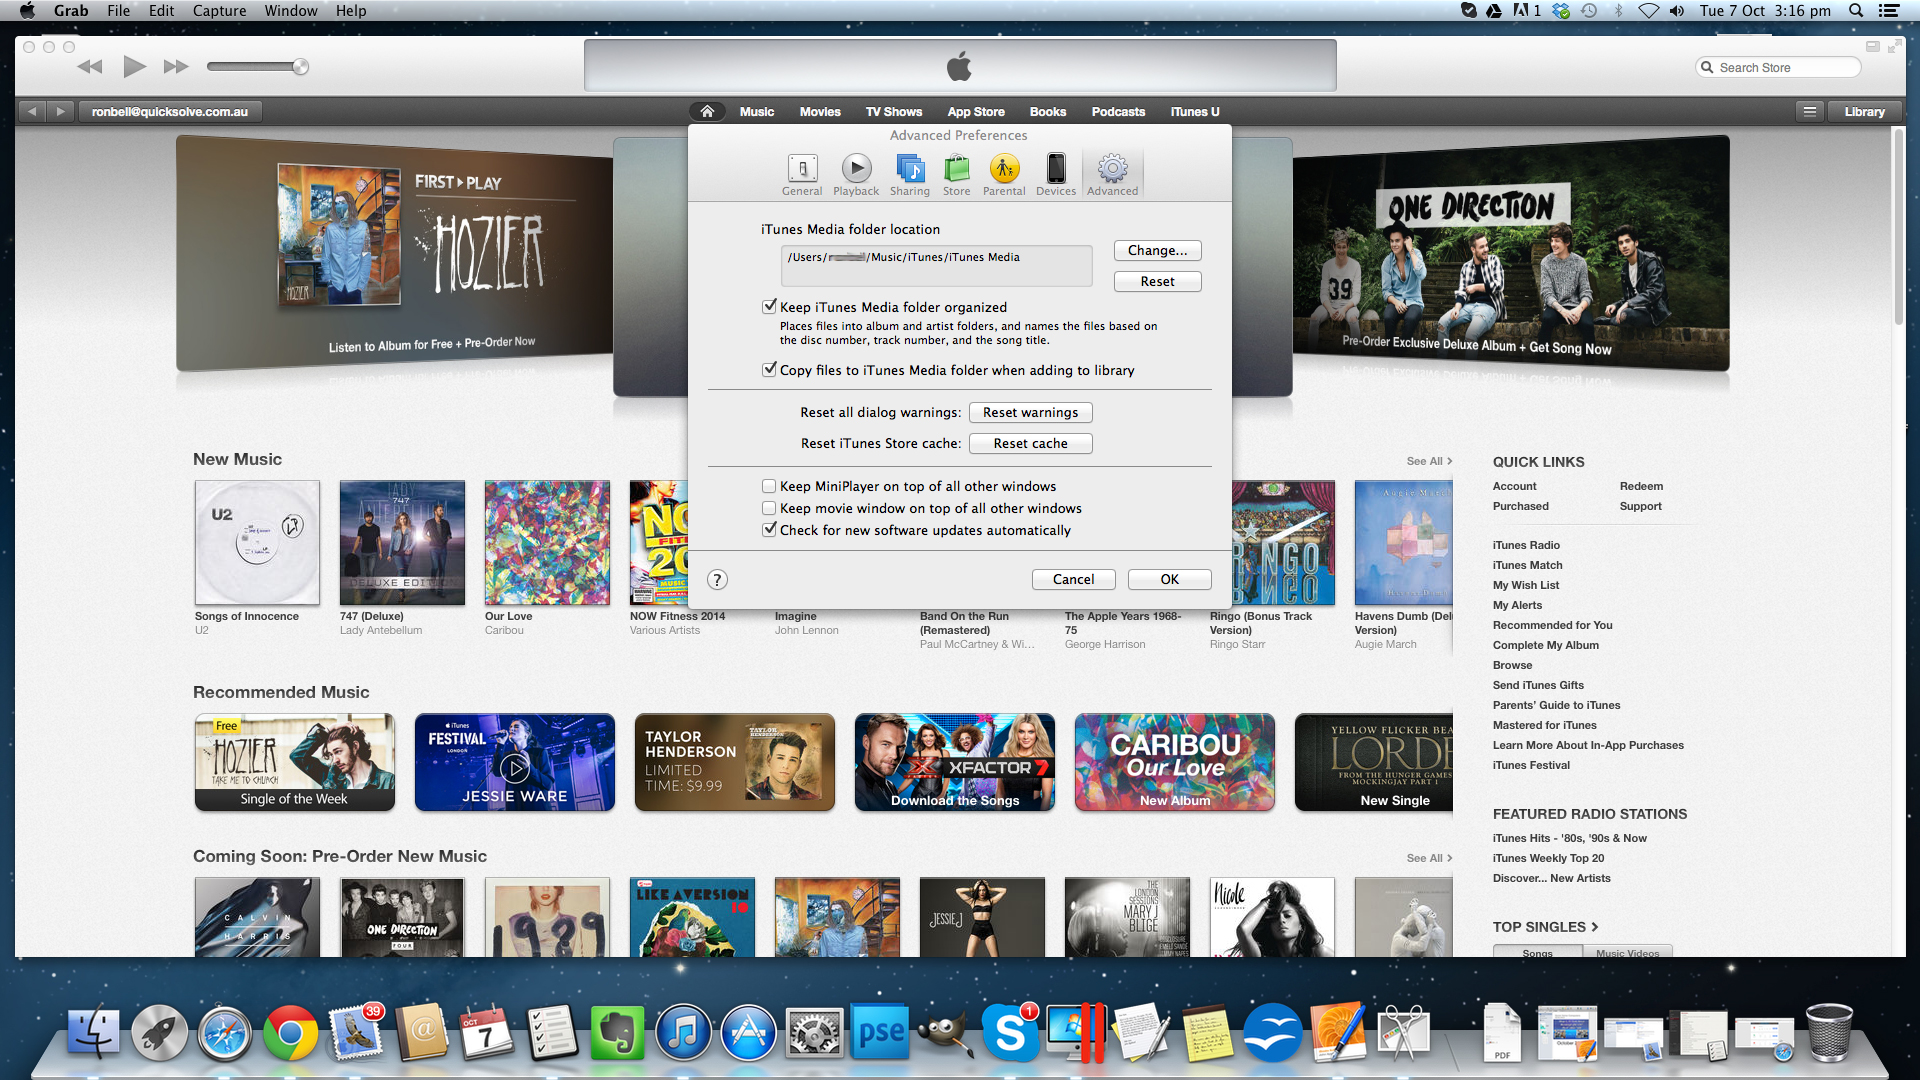This screenshot has height=1080, width=1920.
Task: Navigate forward in iTunes Store
Action: click(x=60, y=111)
